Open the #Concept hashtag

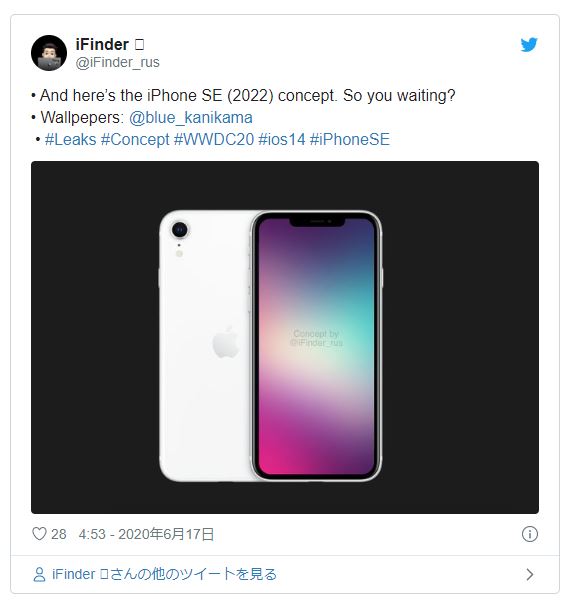tap(135, 140)
